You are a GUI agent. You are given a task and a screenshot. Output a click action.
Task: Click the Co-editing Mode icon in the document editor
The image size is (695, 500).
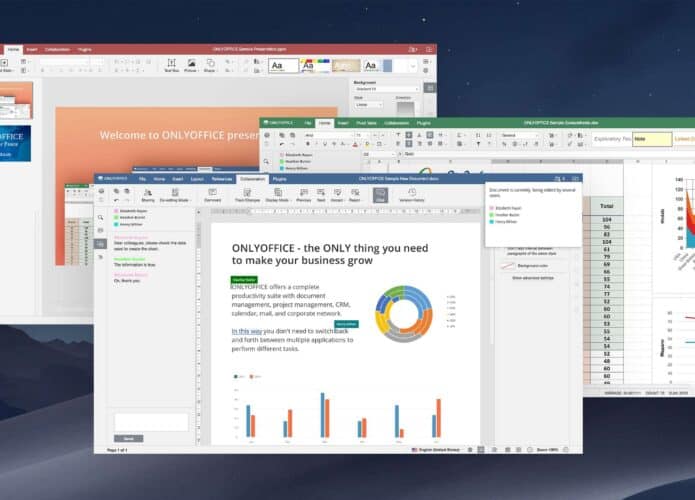(x=175, y=192)
